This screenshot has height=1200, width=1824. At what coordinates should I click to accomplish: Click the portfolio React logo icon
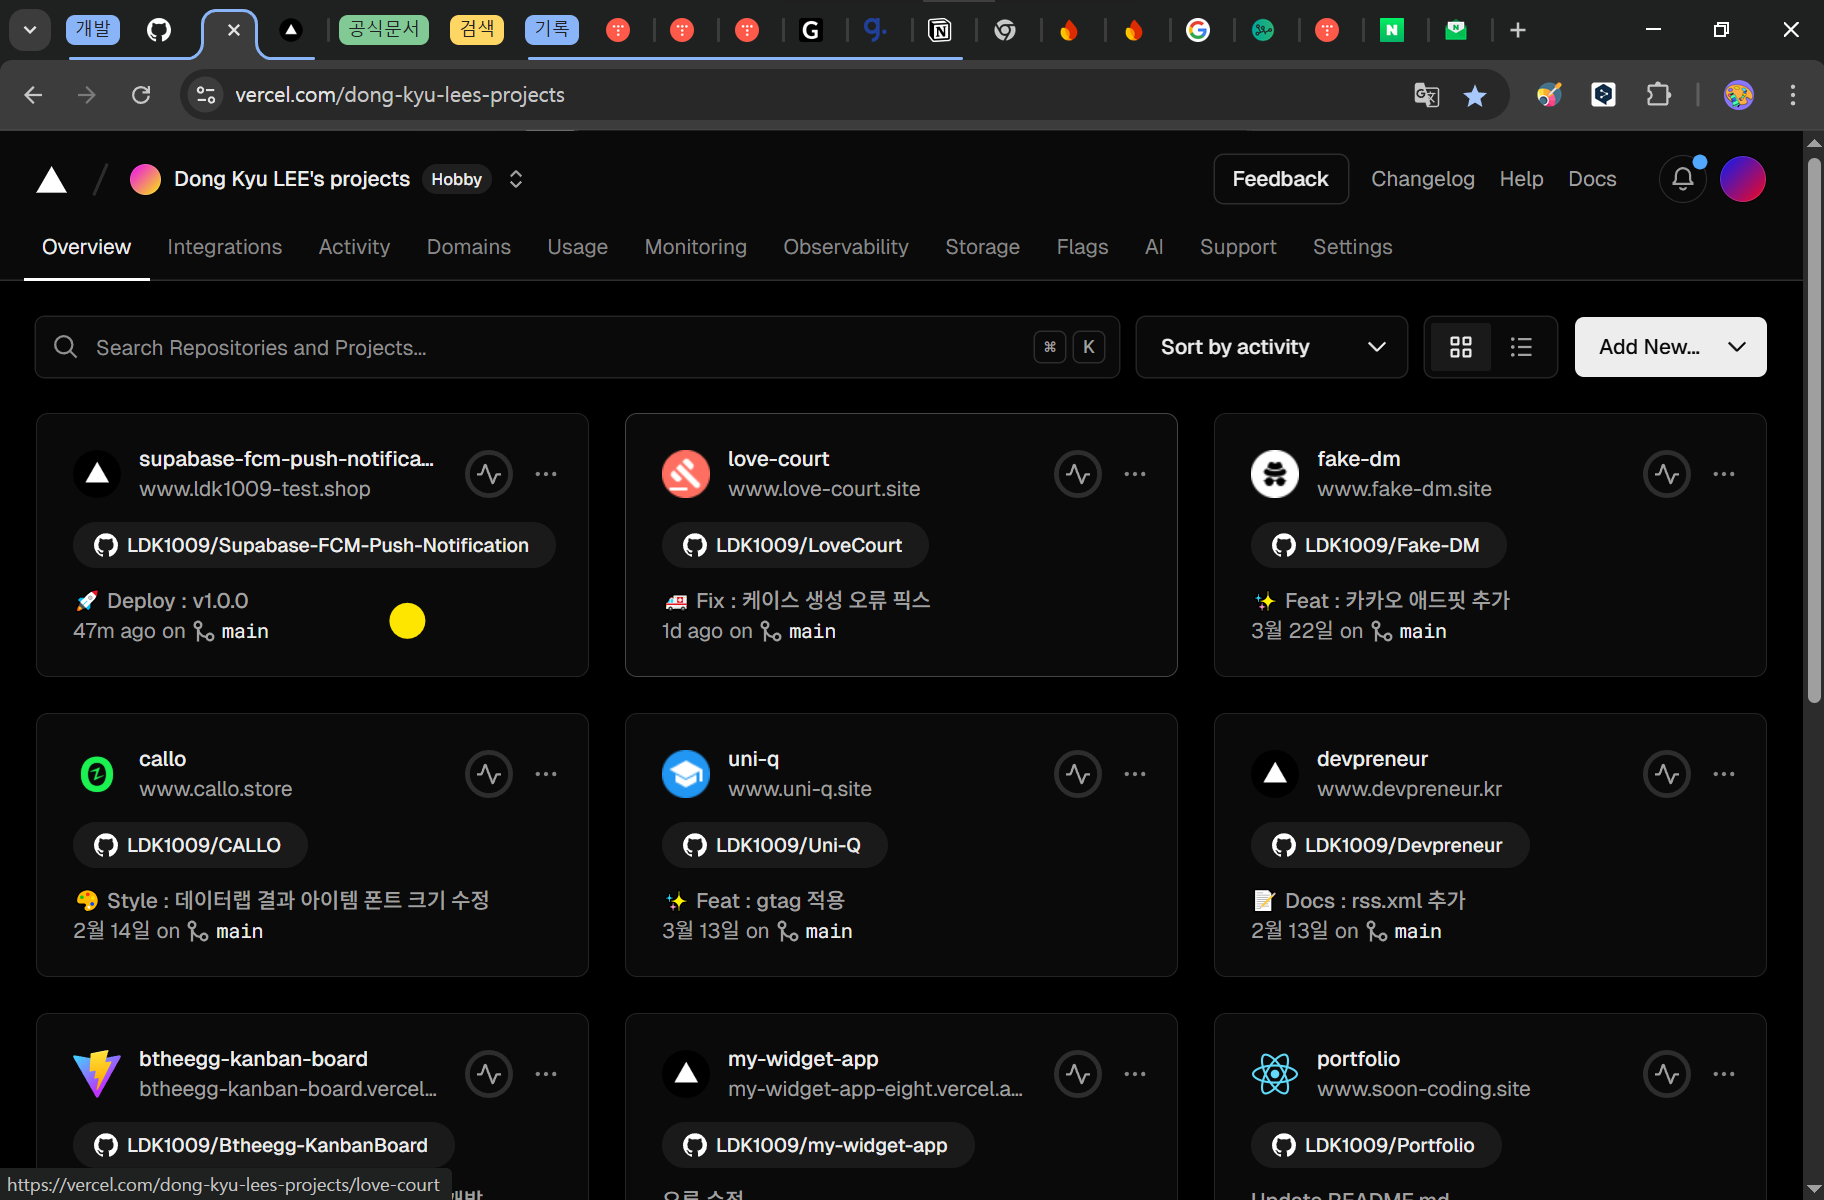tap(1275, 1074)
